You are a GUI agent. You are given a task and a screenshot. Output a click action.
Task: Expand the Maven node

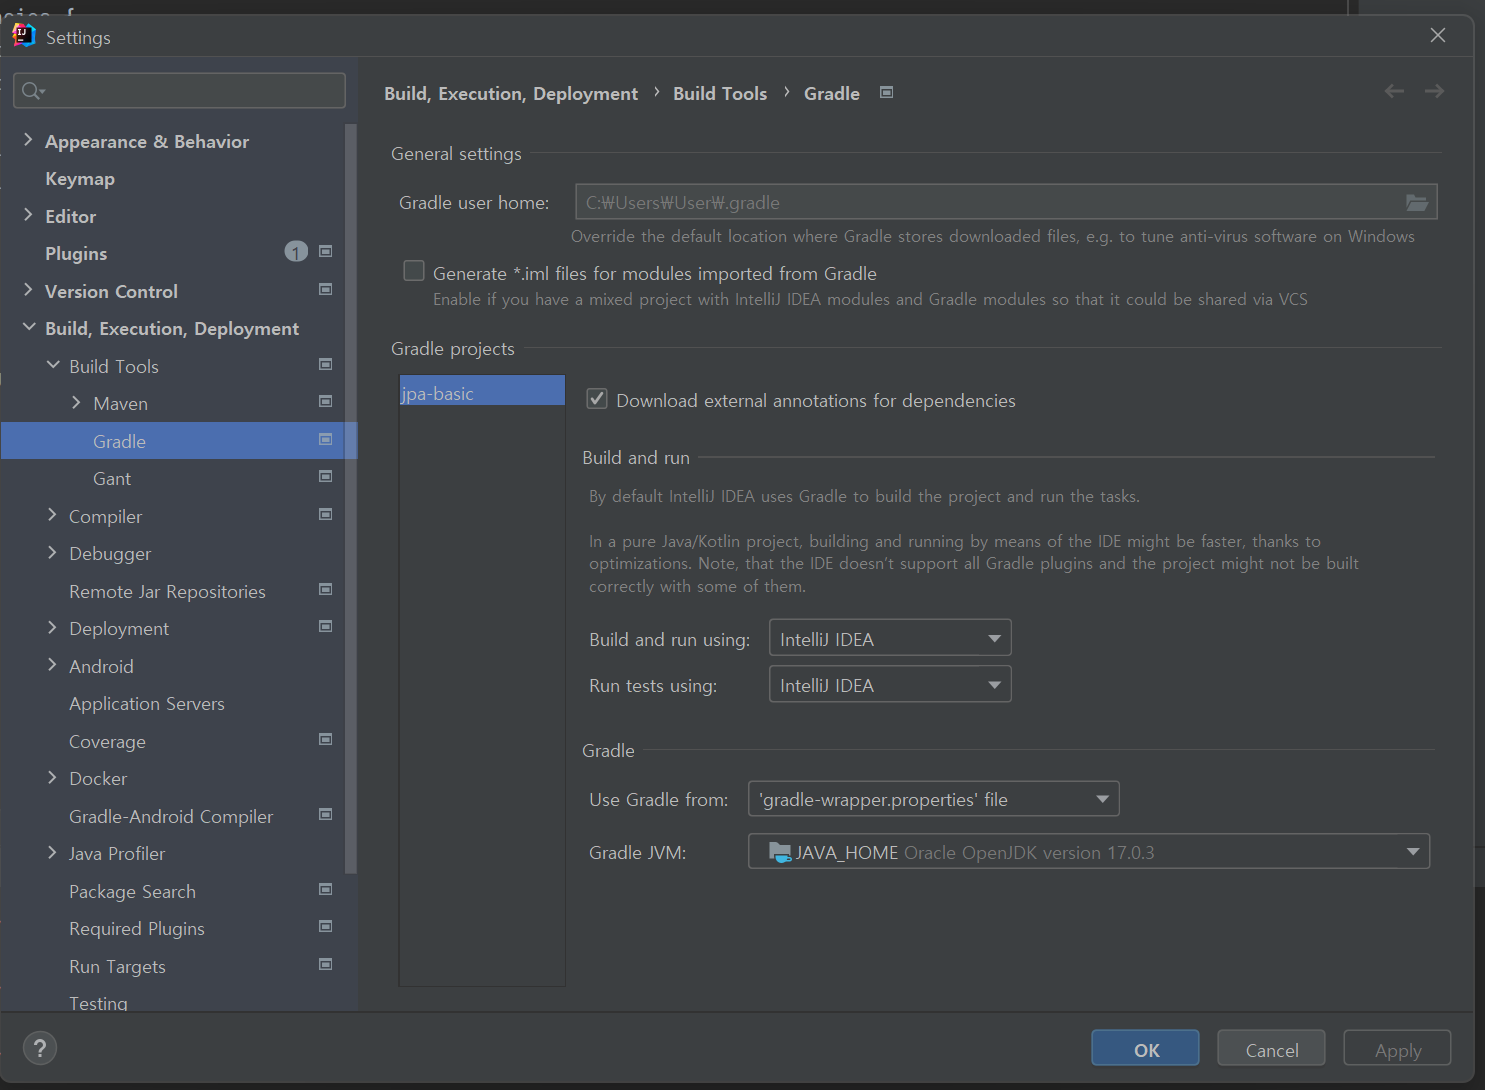[76, 402]
